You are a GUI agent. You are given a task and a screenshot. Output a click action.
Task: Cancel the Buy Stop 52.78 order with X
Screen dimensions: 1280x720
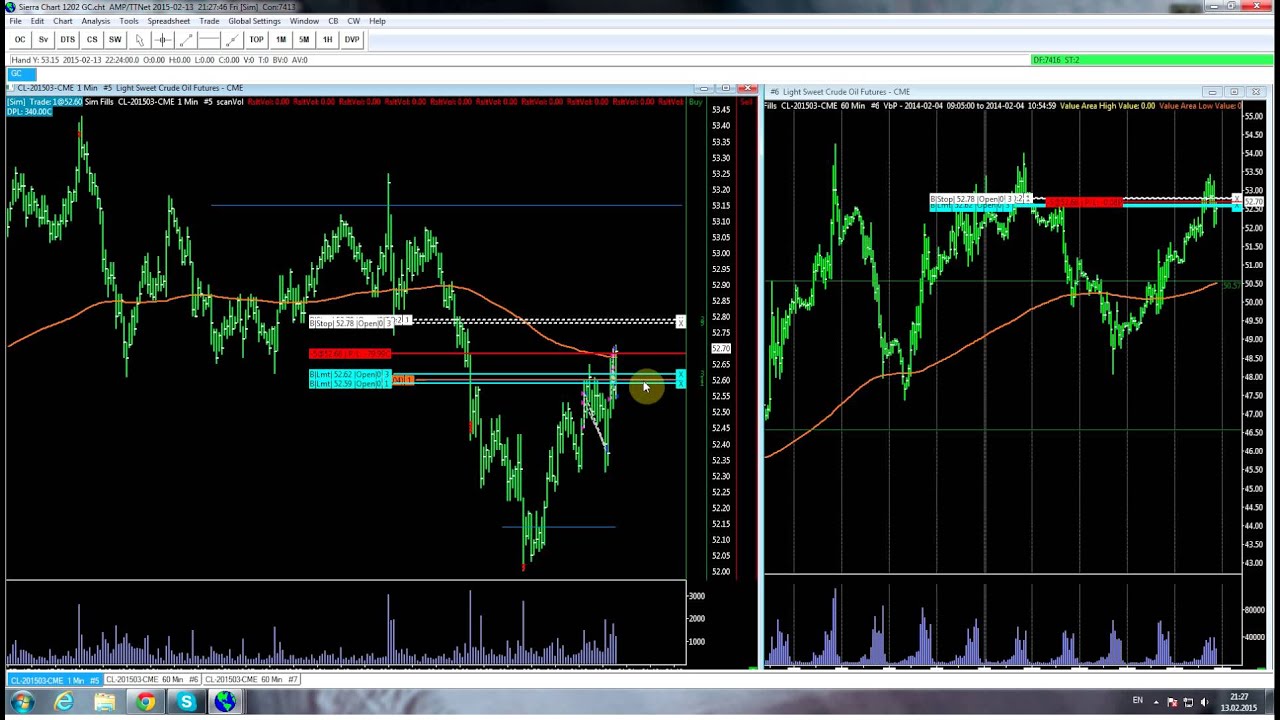click(x=680, y=322)
